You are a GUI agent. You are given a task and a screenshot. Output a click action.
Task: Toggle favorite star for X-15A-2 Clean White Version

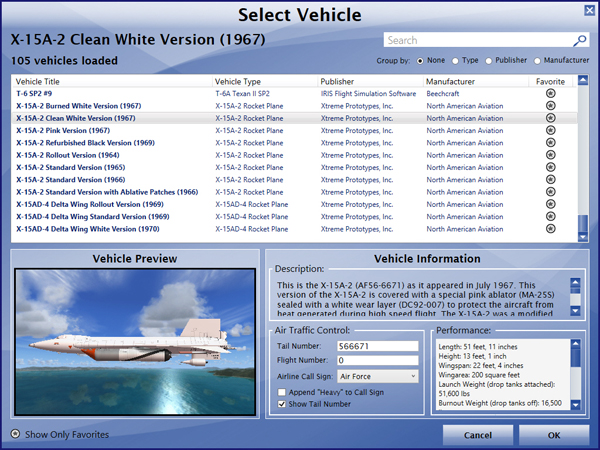tap(551, 118)
